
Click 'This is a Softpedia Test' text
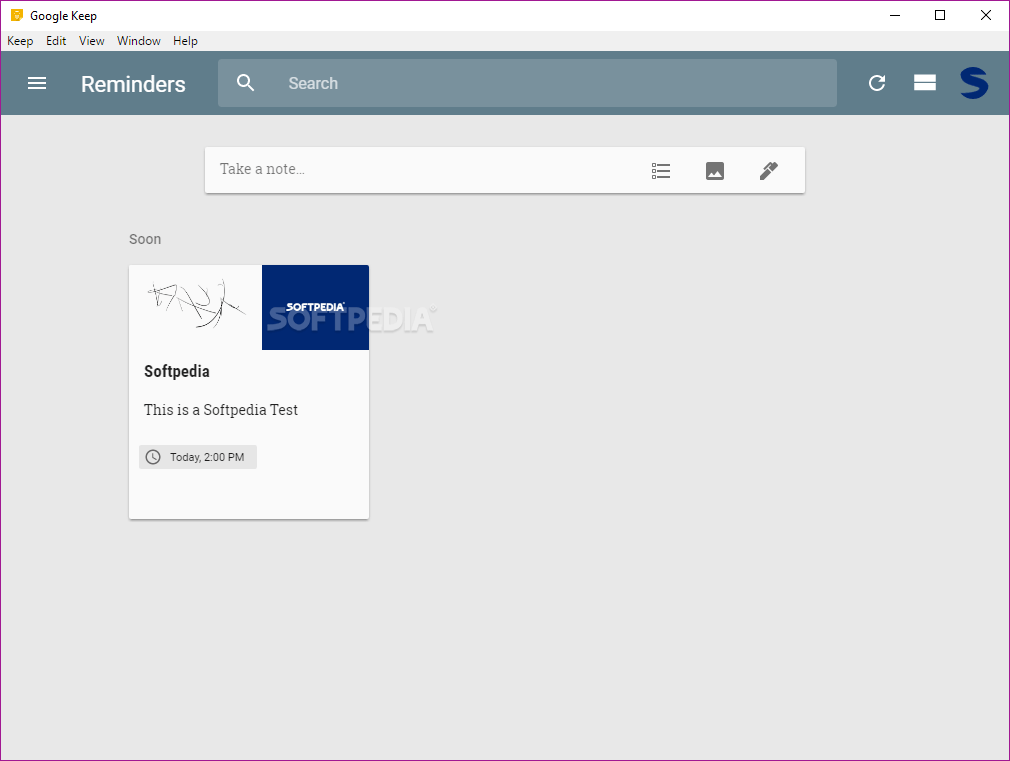(221, 410)
